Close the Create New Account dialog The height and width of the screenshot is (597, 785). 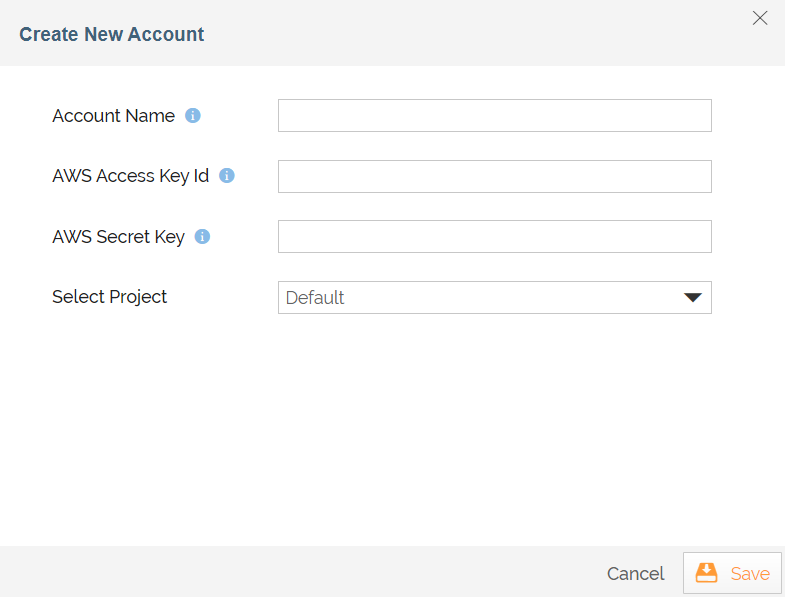pyautogui.click(x=760, y=18)
